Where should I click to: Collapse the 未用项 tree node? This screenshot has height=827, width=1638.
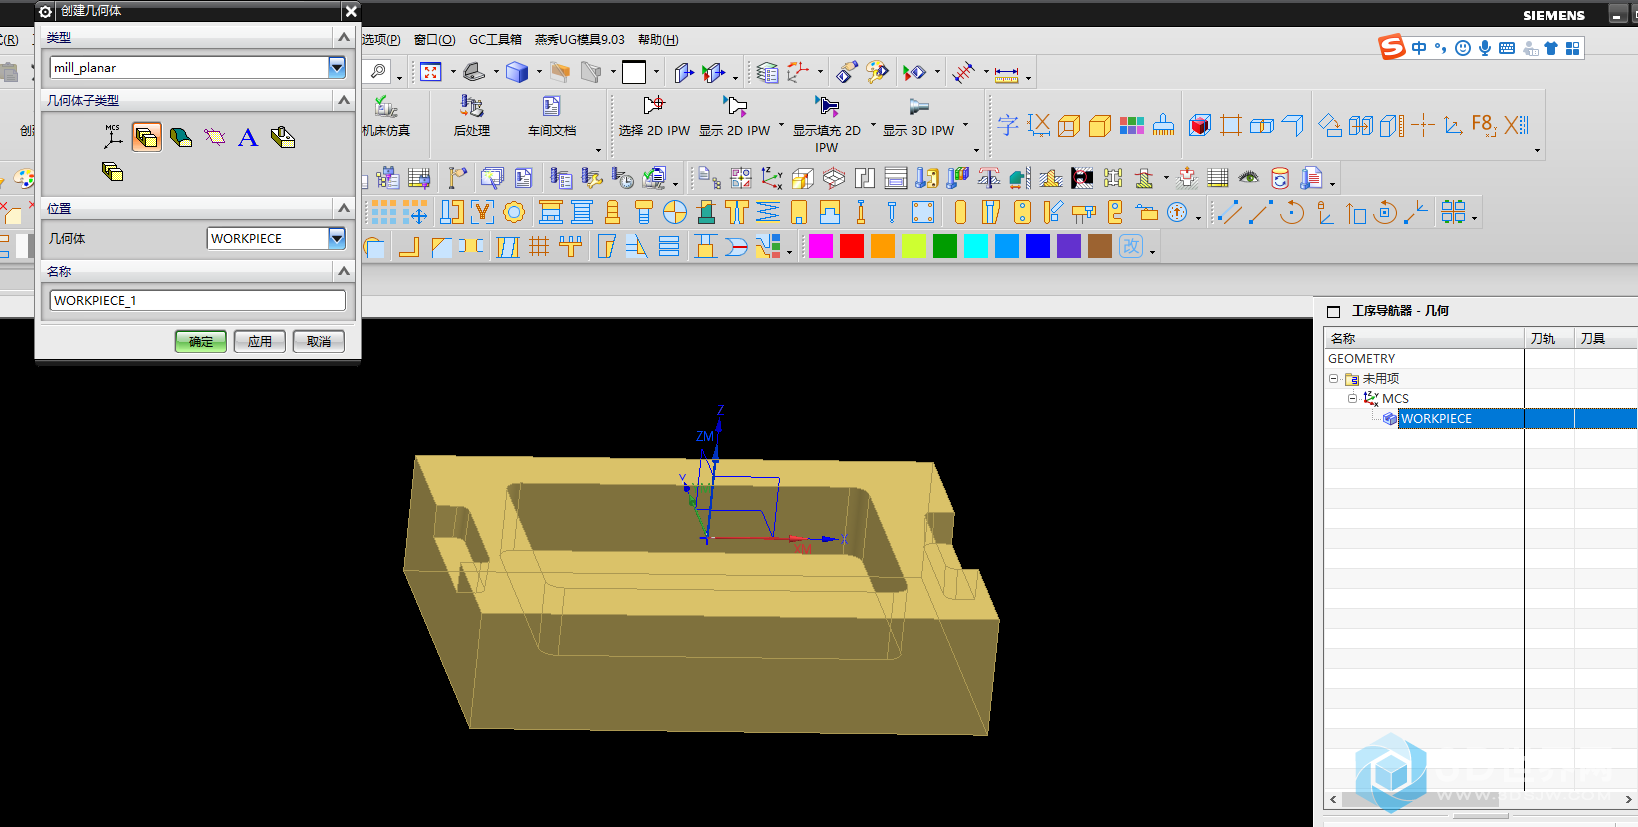(x=1333, y=379)
